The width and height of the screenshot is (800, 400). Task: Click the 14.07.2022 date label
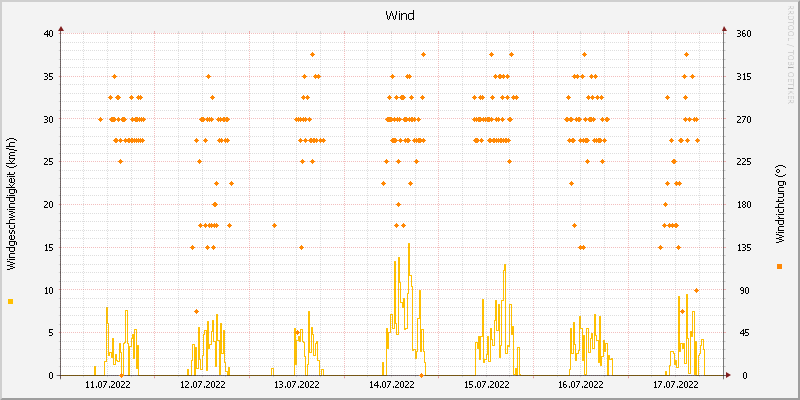point(392,385)
